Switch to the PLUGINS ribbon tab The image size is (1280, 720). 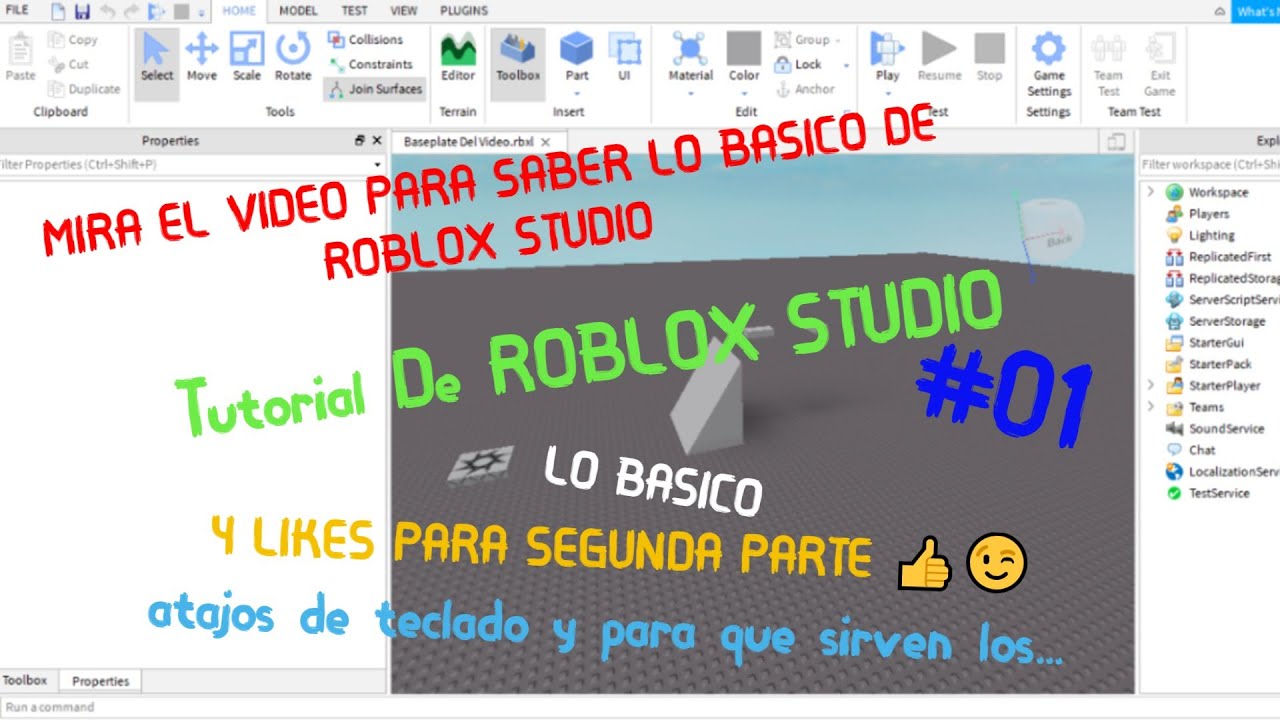[464, 11]
